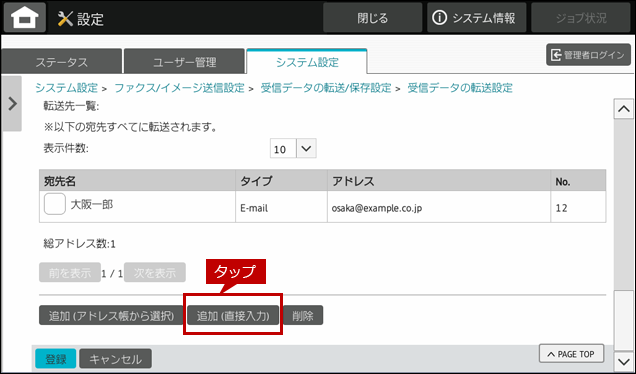Click the No. cell value 12
This screenshot has width=636, height=374.
(x=578, y=207)
